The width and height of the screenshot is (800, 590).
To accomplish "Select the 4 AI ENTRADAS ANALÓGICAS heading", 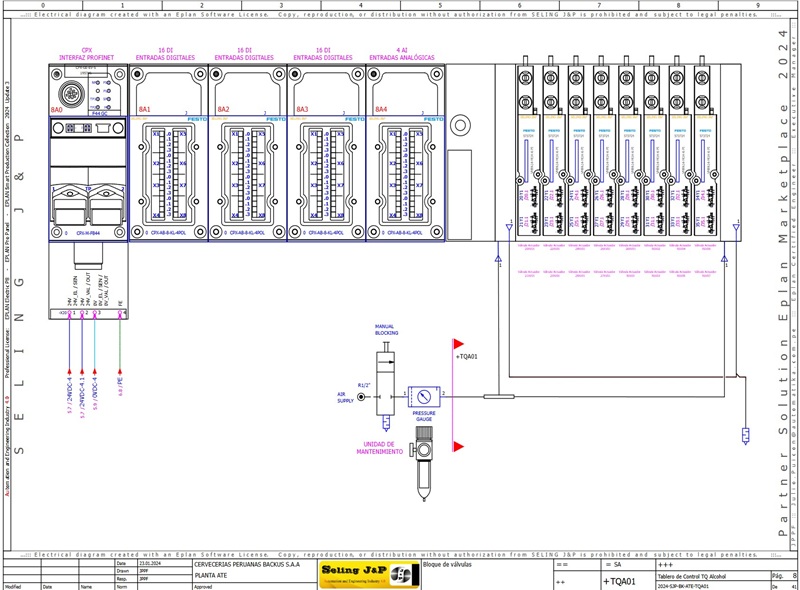I will 402,54.
